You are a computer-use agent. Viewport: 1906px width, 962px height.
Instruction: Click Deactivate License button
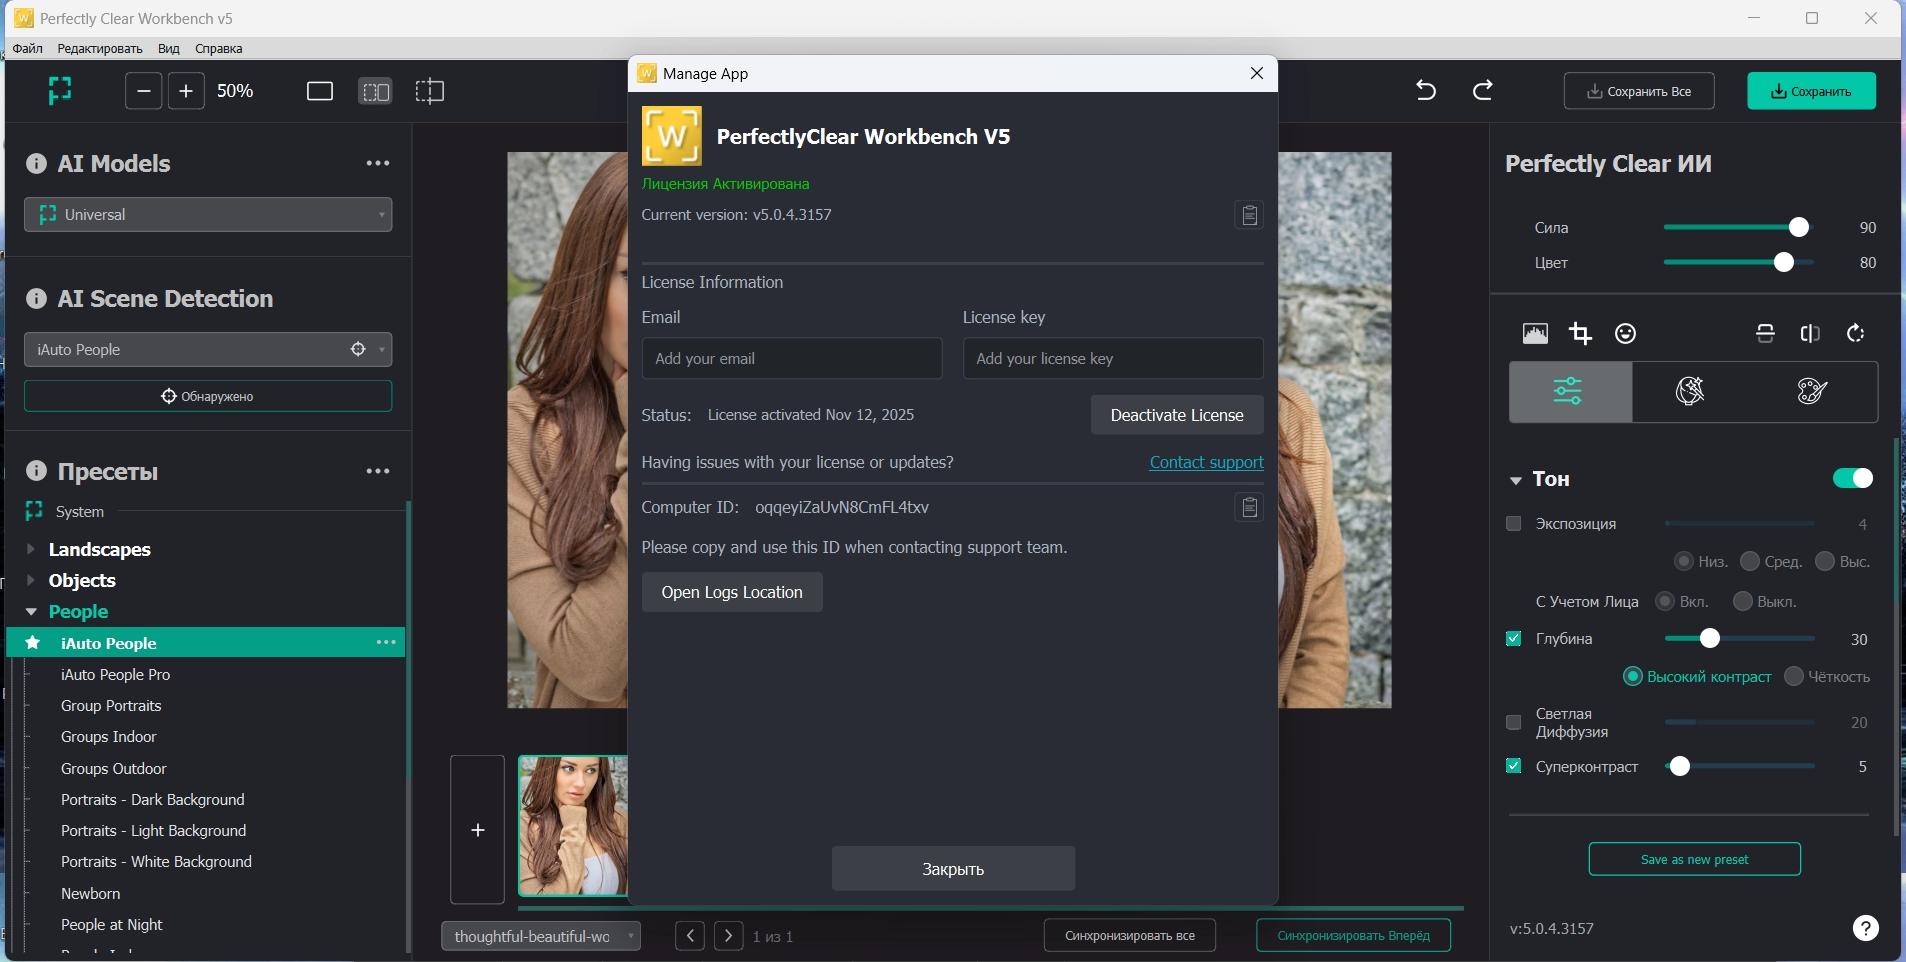(x=1177, y=415)
